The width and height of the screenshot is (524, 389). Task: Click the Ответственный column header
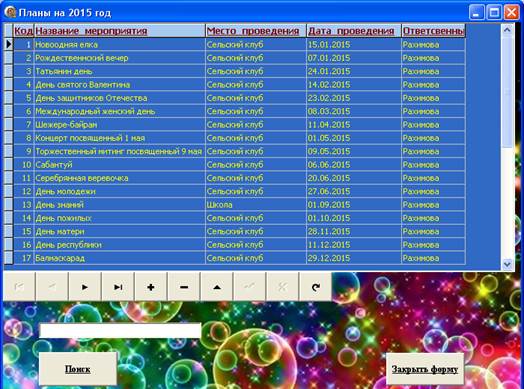(x=433, y=31)
